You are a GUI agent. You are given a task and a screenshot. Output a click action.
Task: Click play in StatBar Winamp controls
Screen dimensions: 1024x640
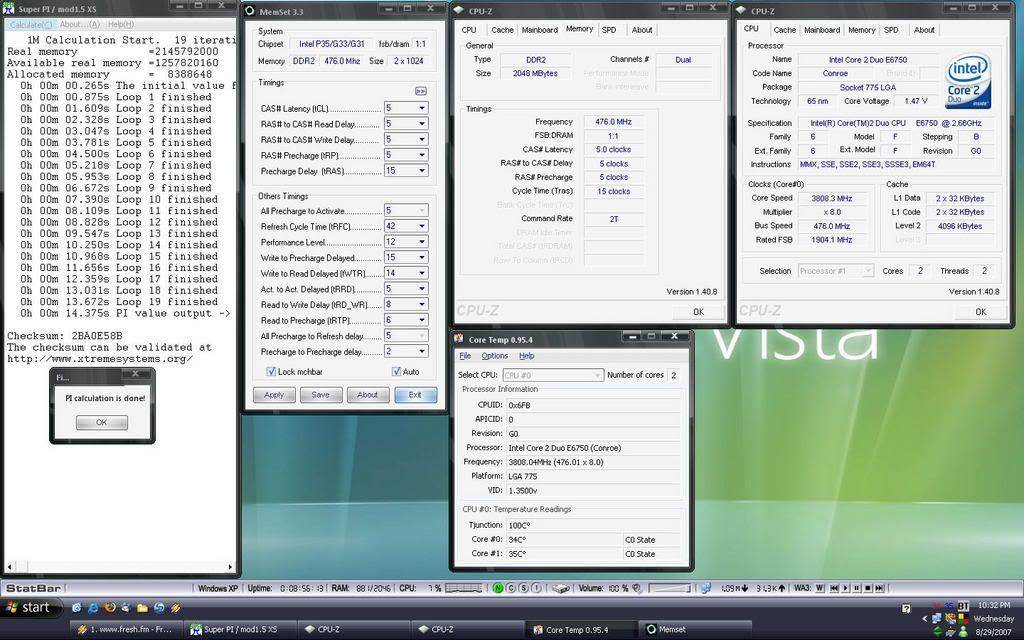pyautogui.click(x=846, y=588)
